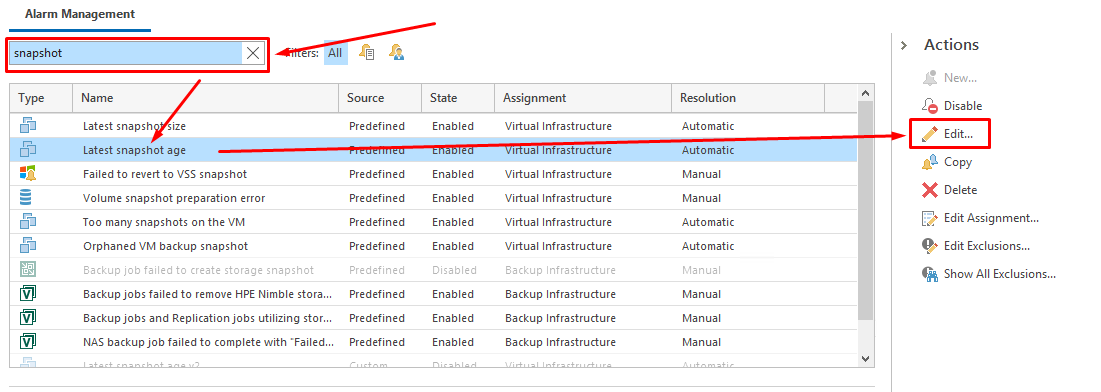This screenshot has height=392, width=1101.
Task: Toggle the predefined alarms filter icon
Action: pos(367,53)
